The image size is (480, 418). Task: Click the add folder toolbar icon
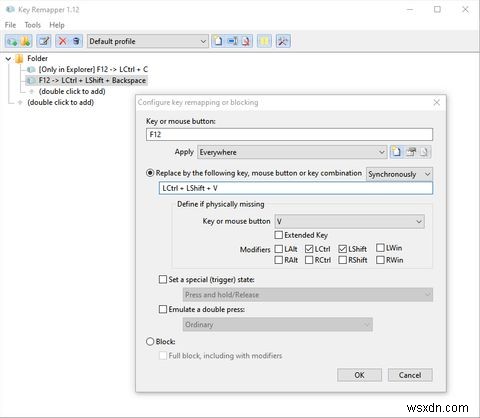(26, 41)
